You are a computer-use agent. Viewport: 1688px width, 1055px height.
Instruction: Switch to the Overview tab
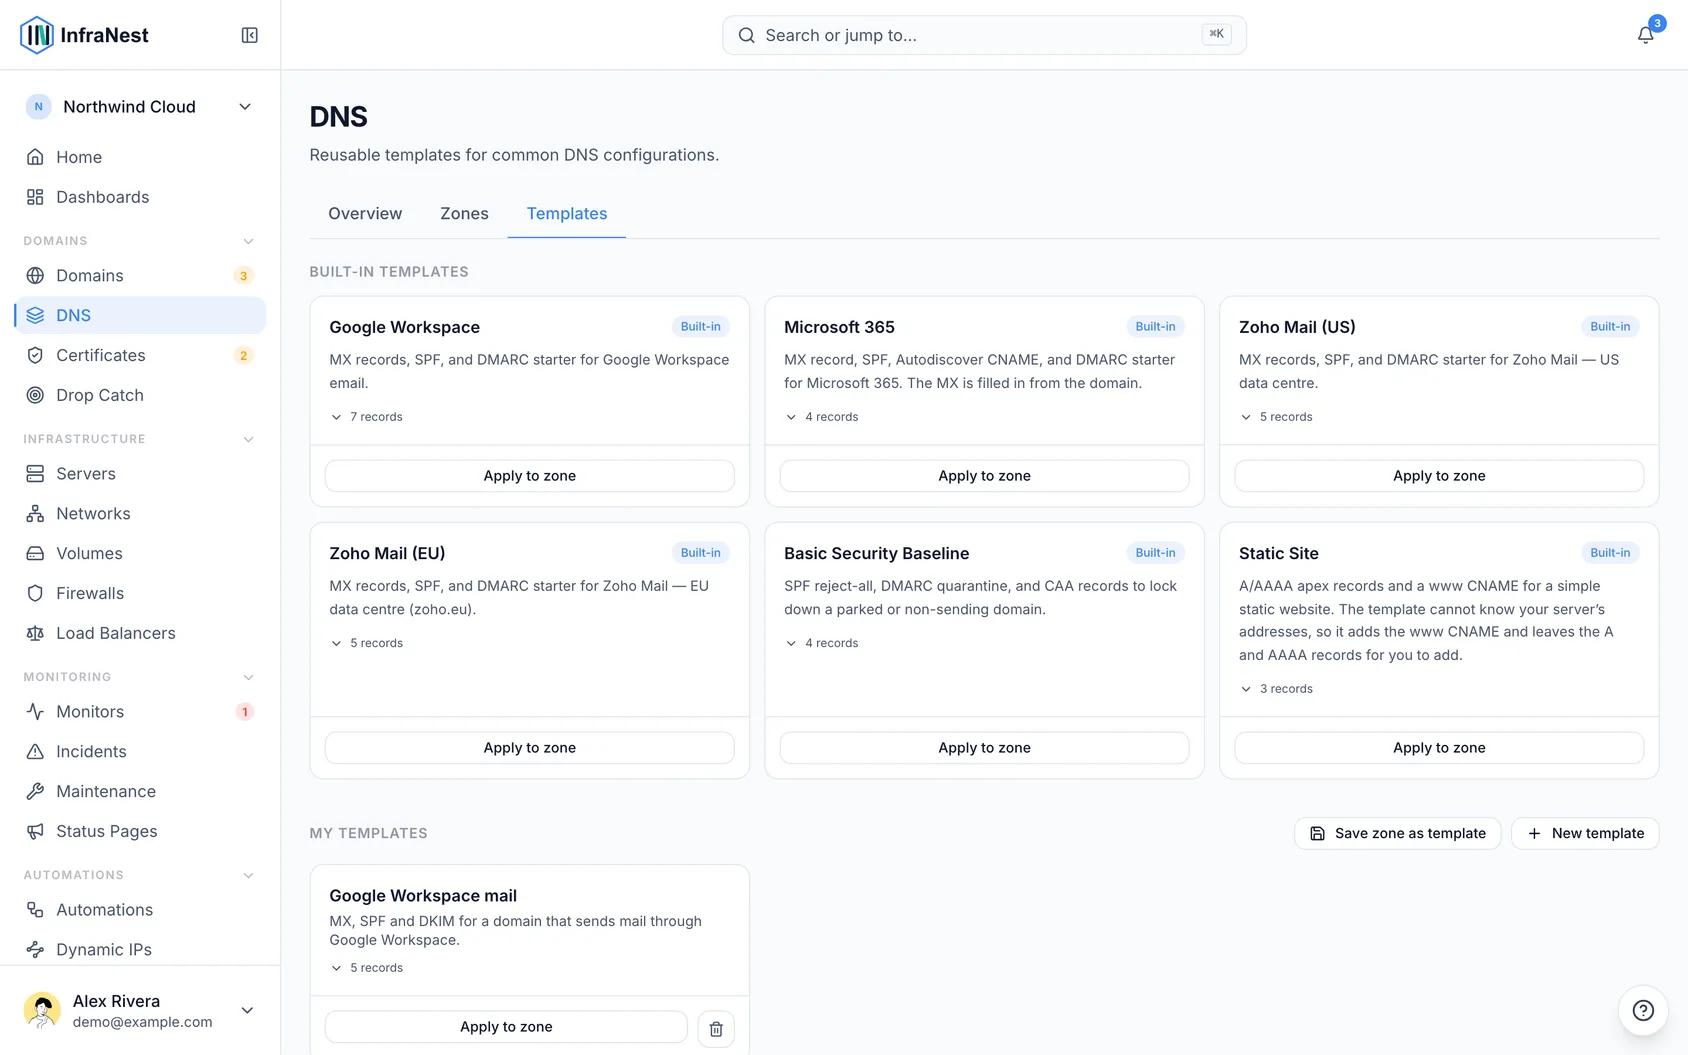365,214
